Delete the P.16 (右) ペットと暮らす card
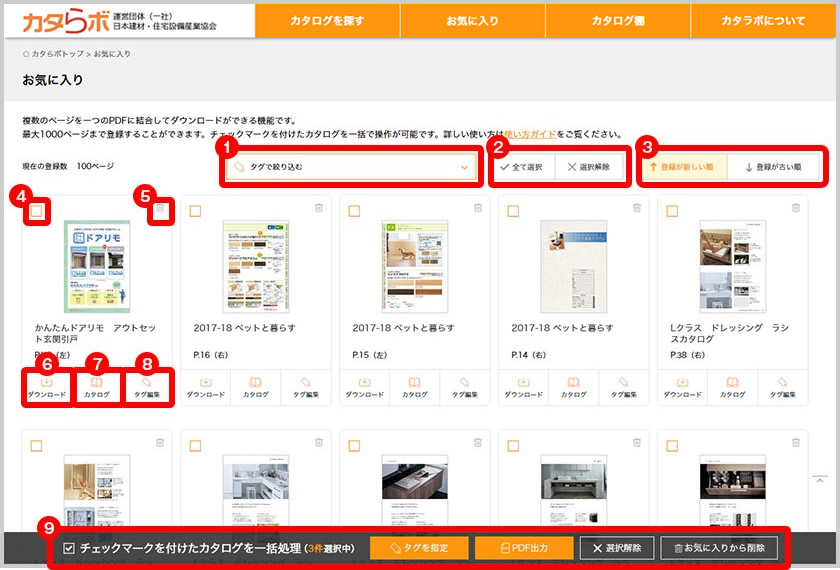 (318, 208)
